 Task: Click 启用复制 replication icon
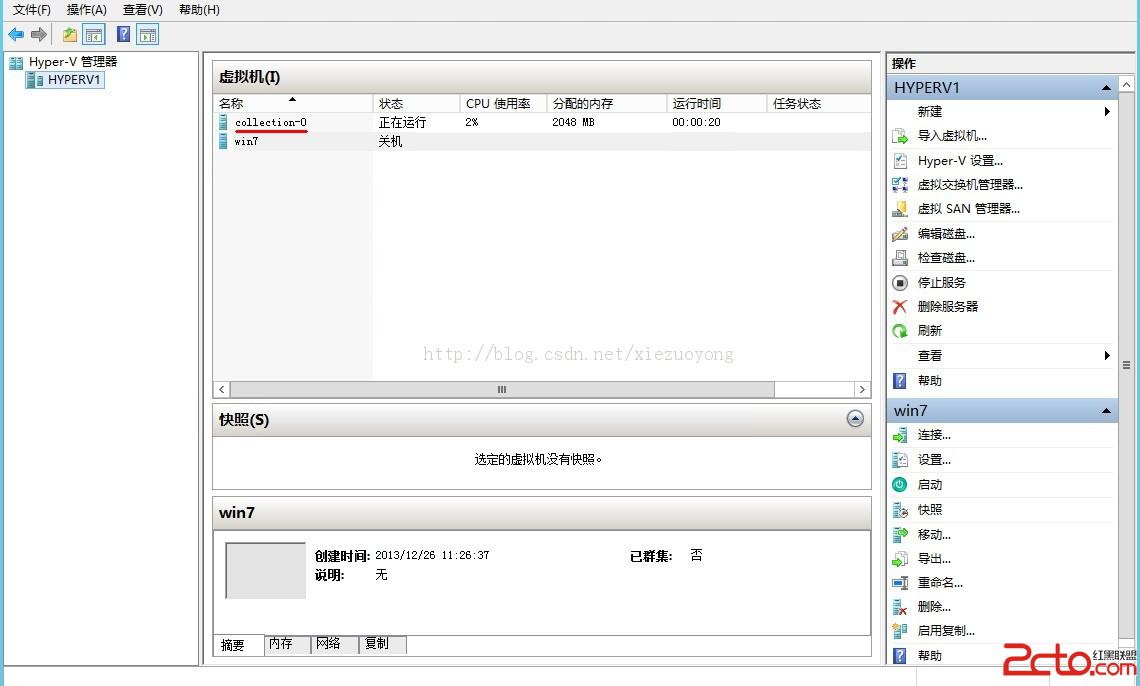[x=900, y=631]
